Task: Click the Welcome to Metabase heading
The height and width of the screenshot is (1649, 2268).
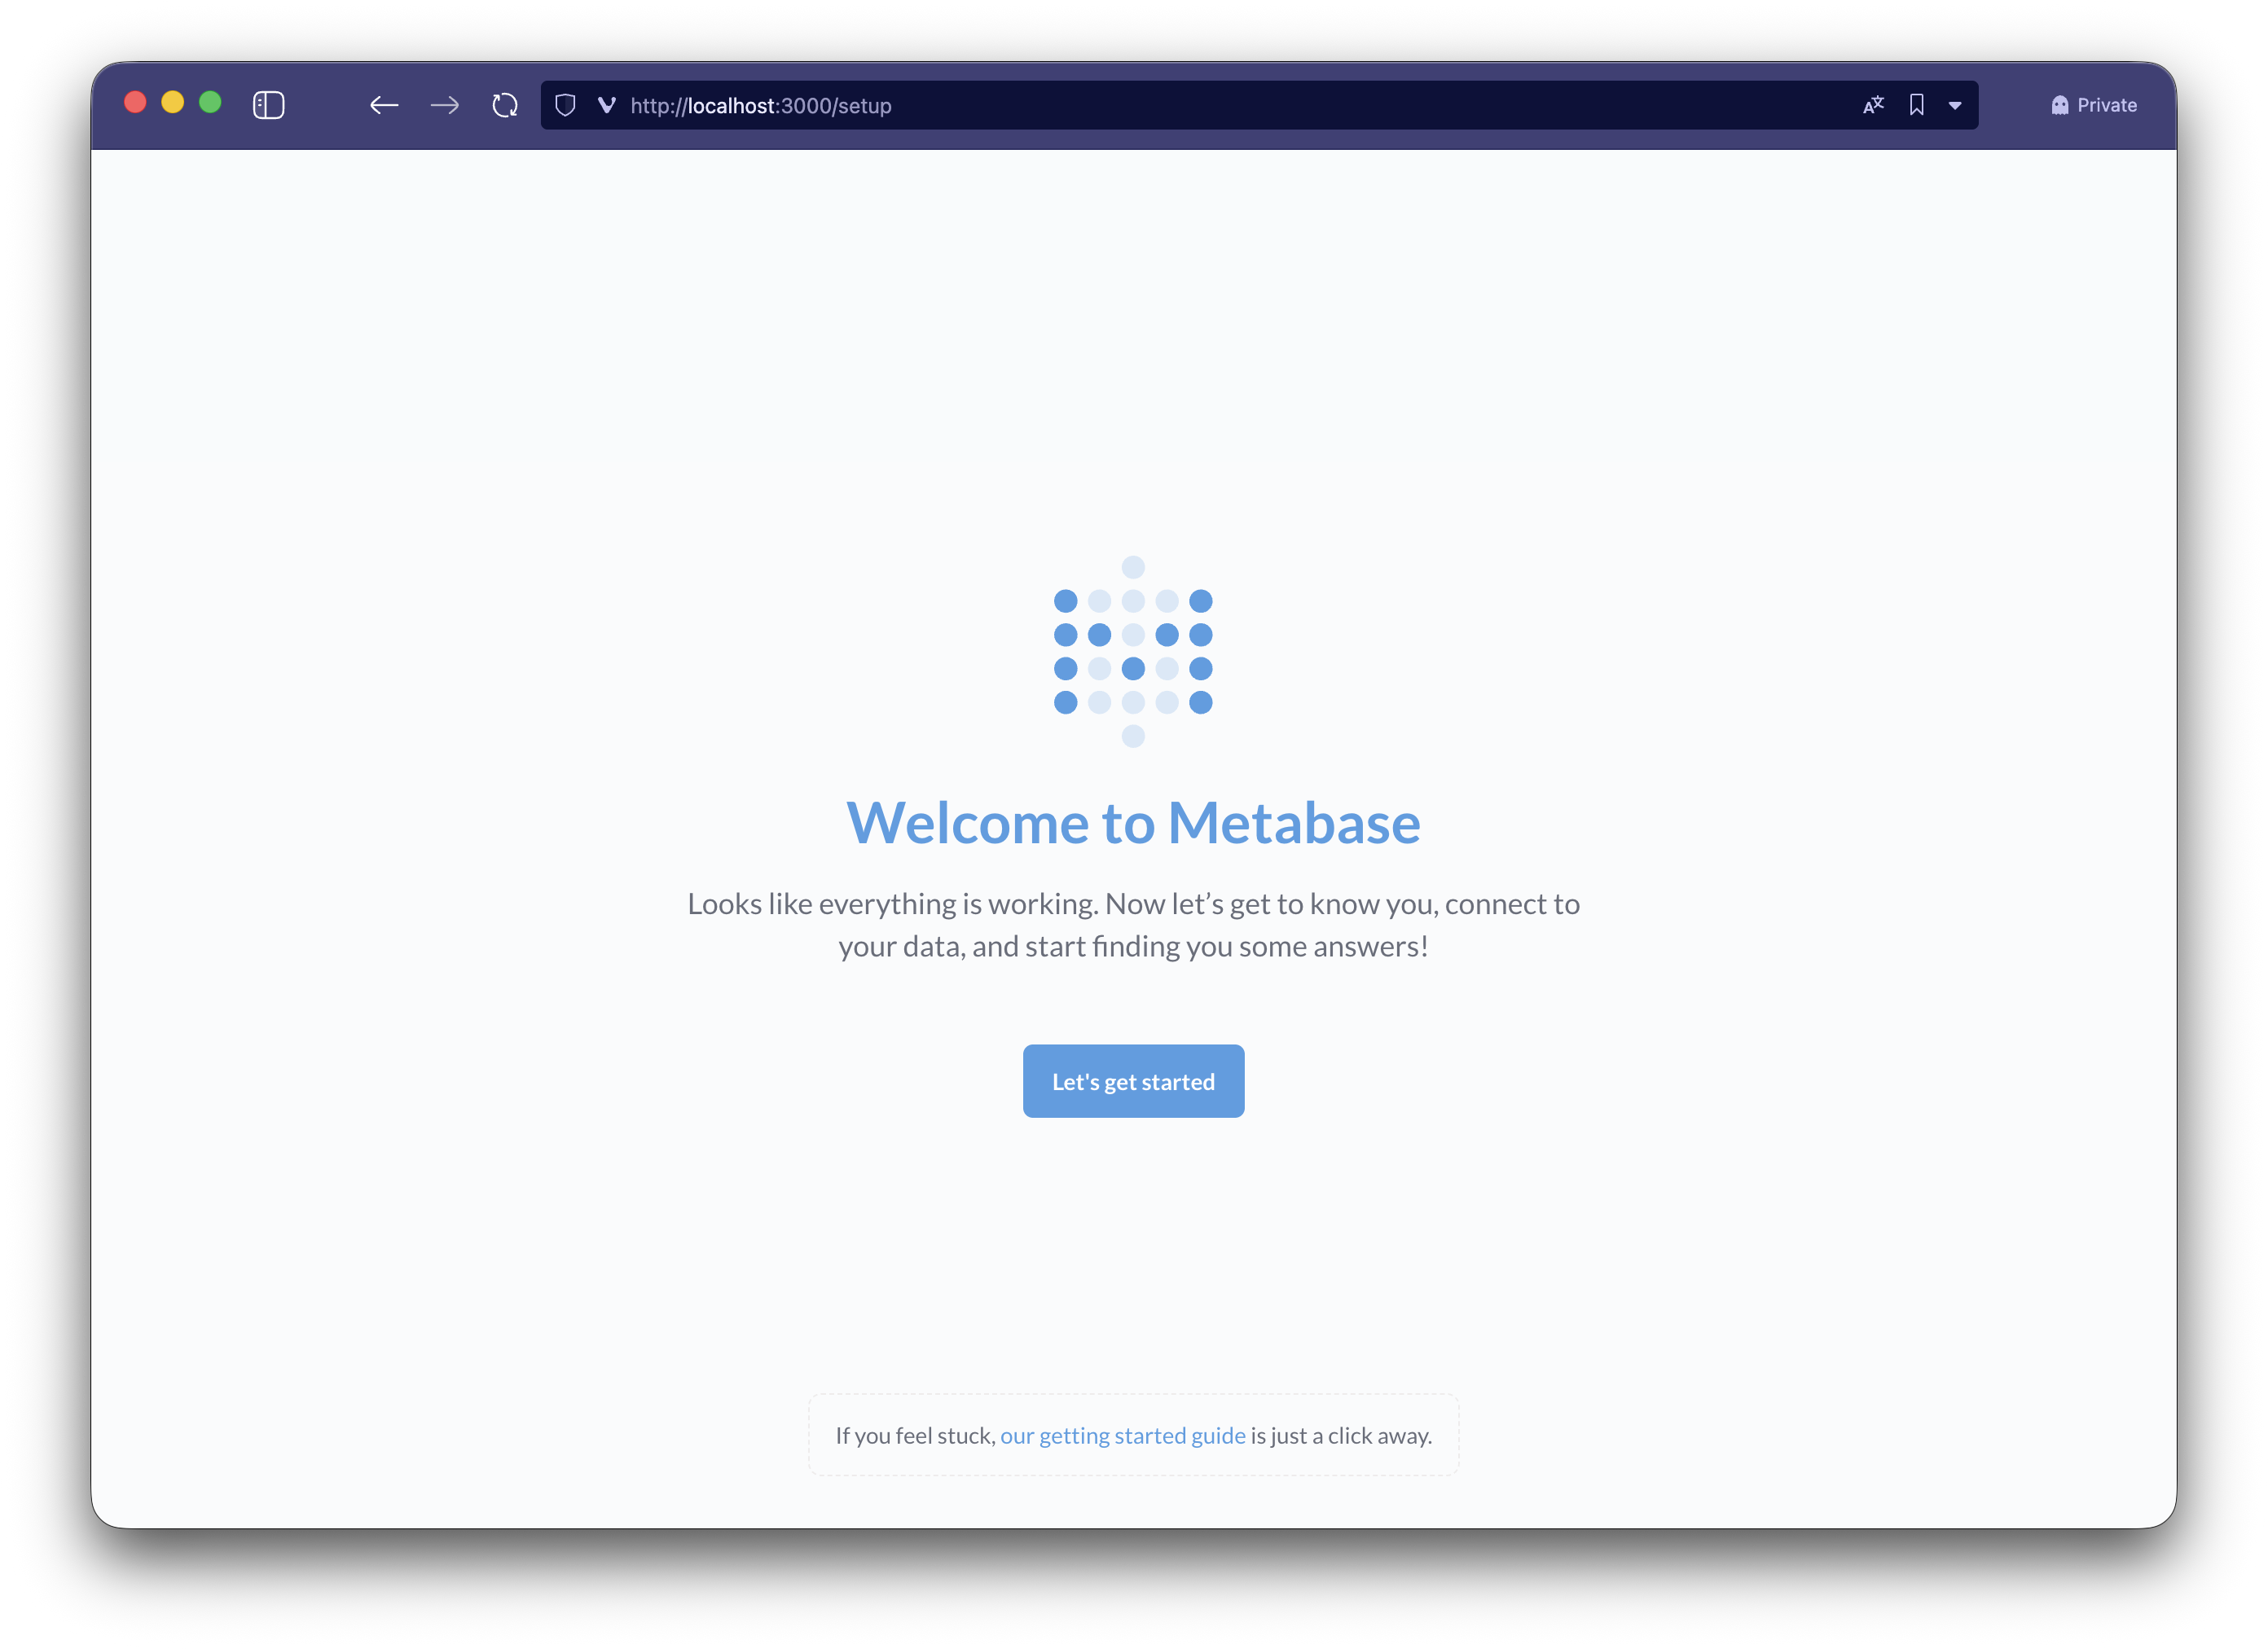Action: tap(1133, 823)
